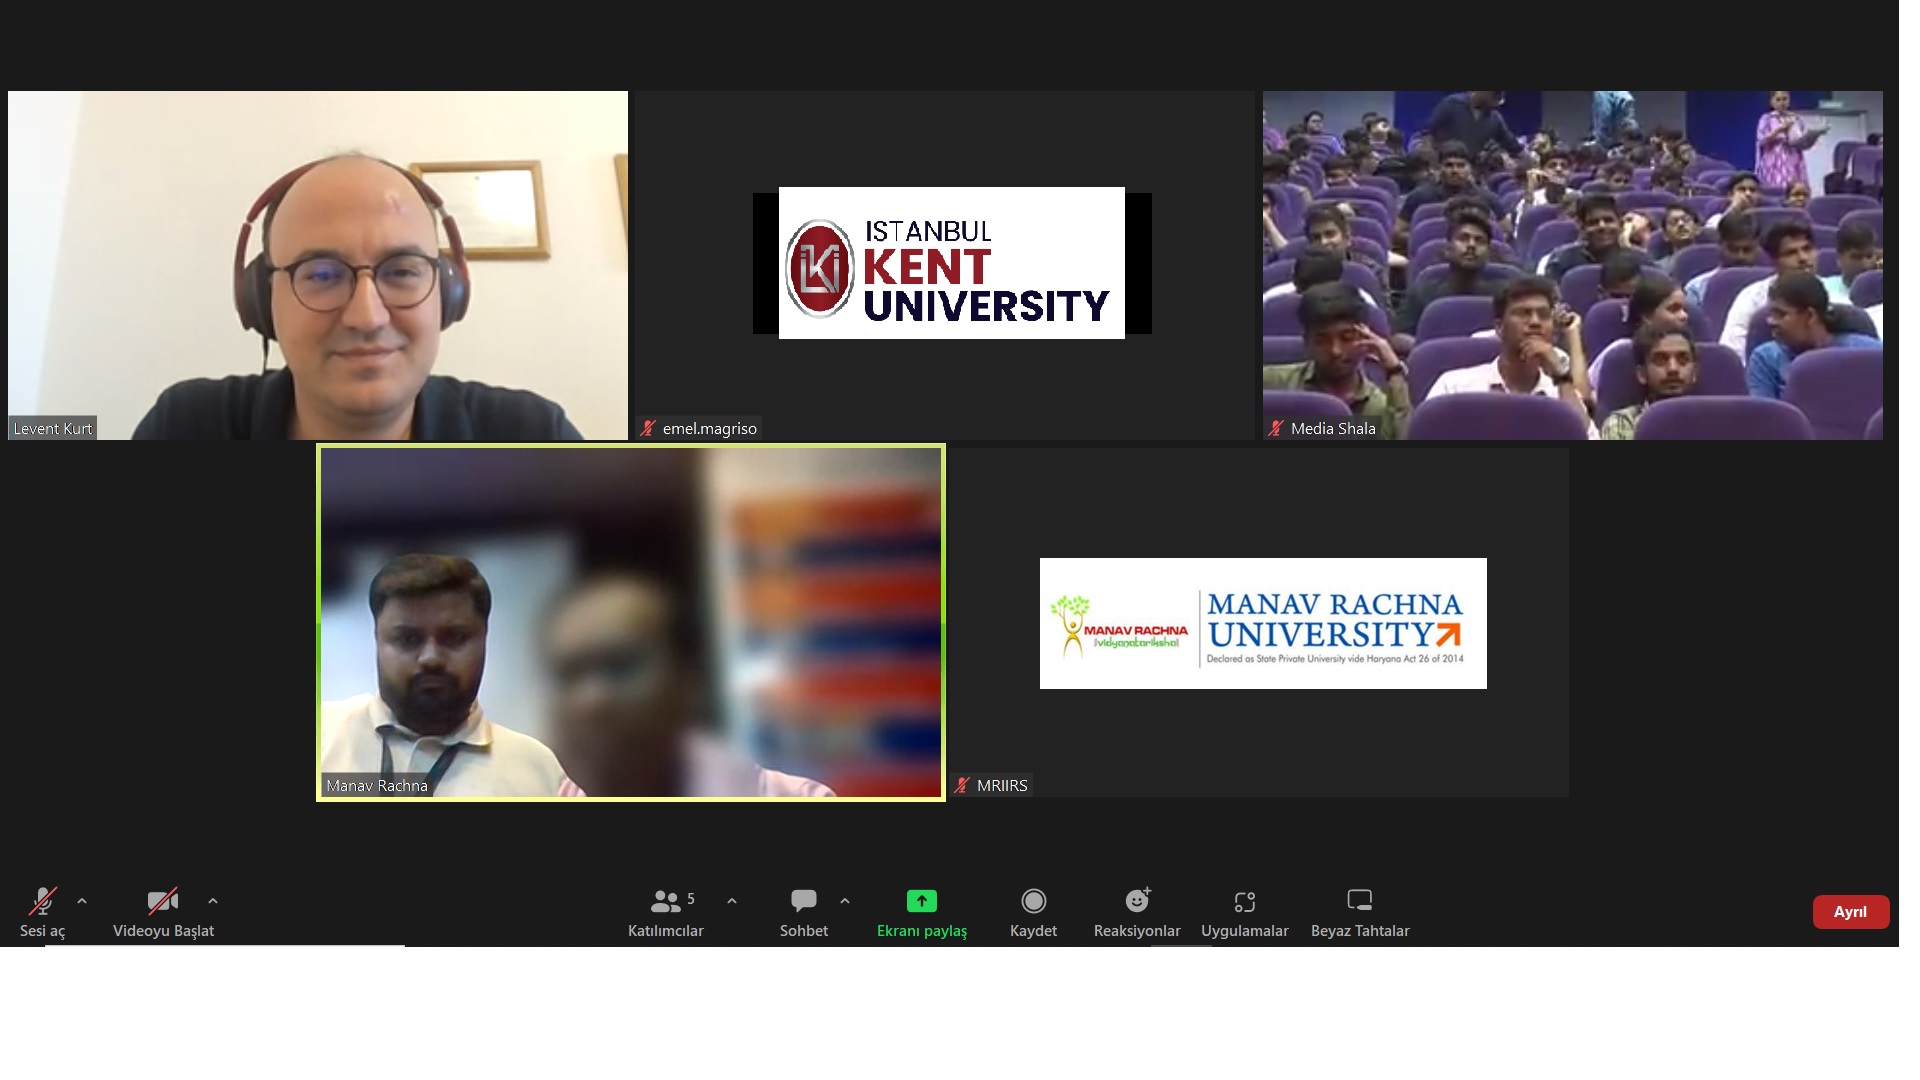Click green Ekranı paylaş share screen icon
The height and width of the screenshot is (1080, 1920).
921,901
